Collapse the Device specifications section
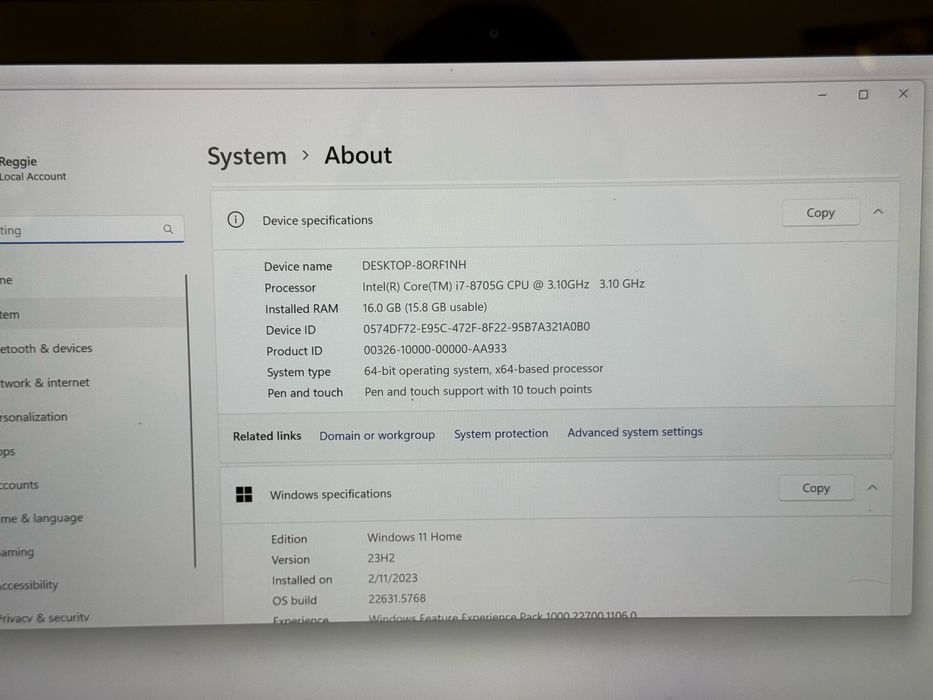This screenshot has height=700, width=933. coord(878,211)
